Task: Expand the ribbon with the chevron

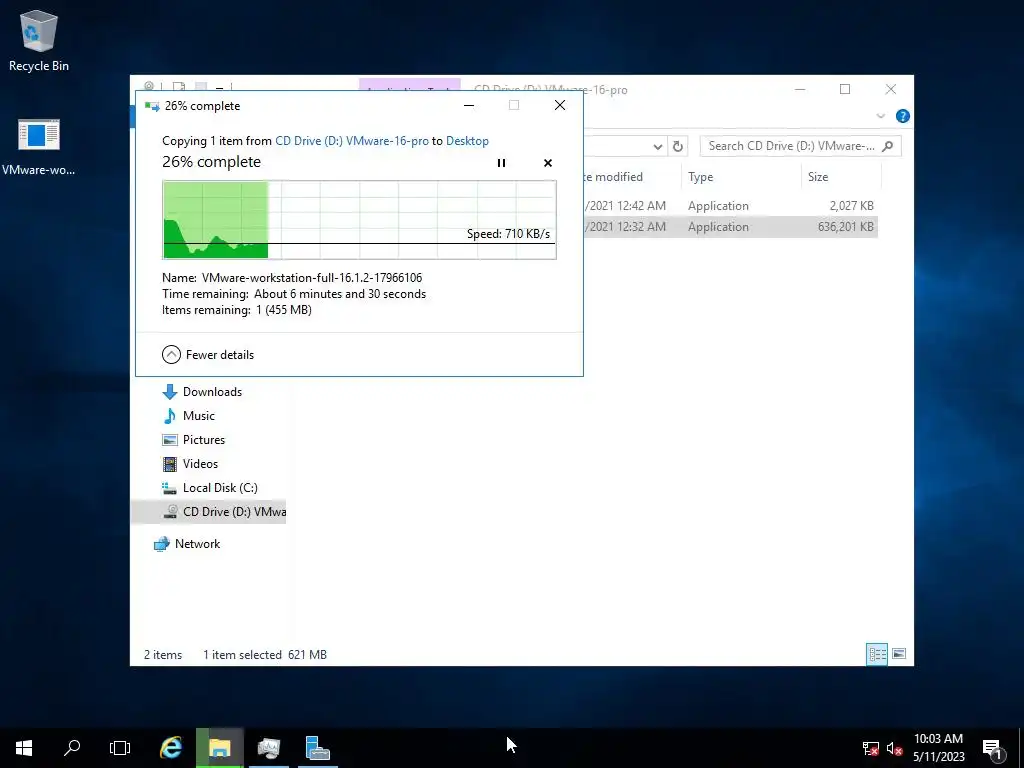Action: (x=880, y=116)
